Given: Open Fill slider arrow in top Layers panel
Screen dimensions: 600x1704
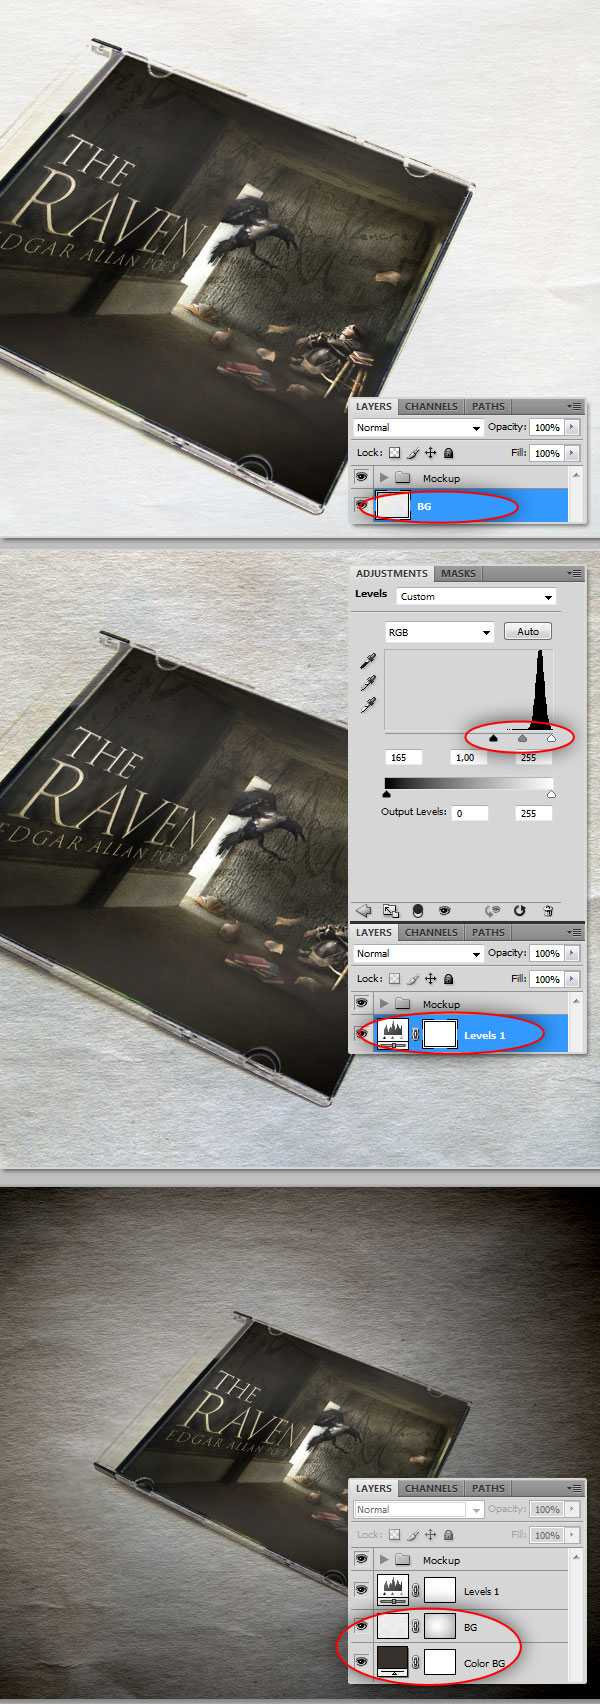Looking at the screenshot, I should [572, 453].
